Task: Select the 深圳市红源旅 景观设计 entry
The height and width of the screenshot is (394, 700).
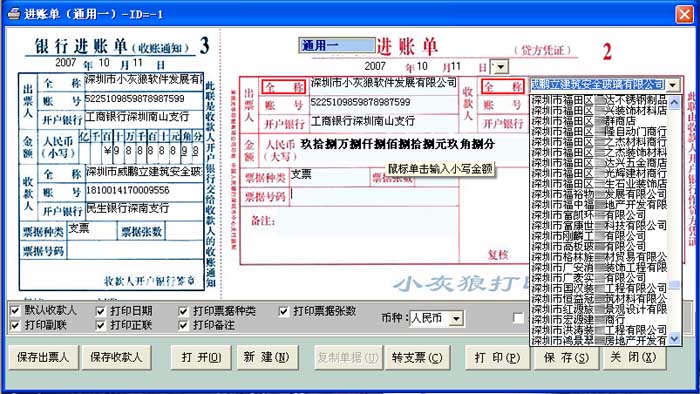Action: point(599,309)
